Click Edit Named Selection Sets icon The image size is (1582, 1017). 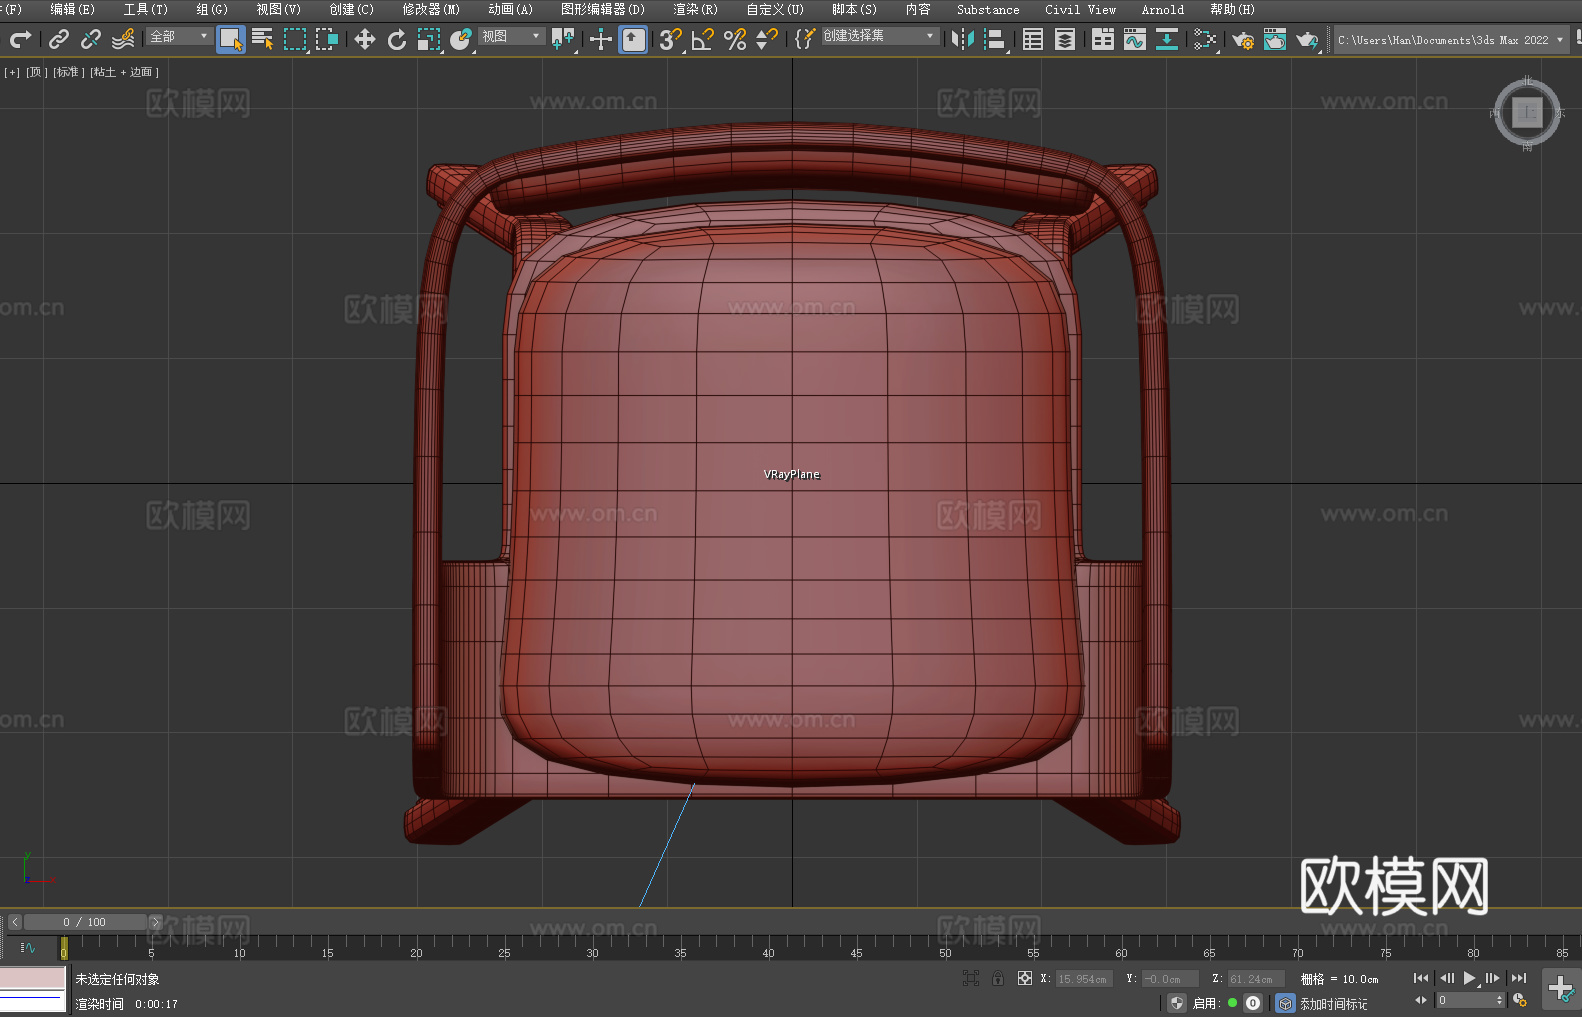805,39
